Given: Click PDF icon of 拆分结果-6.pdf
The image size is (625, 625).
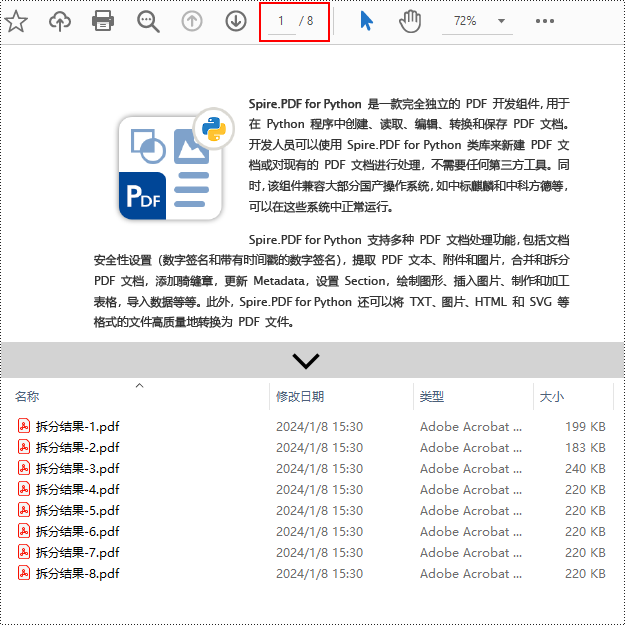Looking at the screenshot, I should tap(24, 531).
